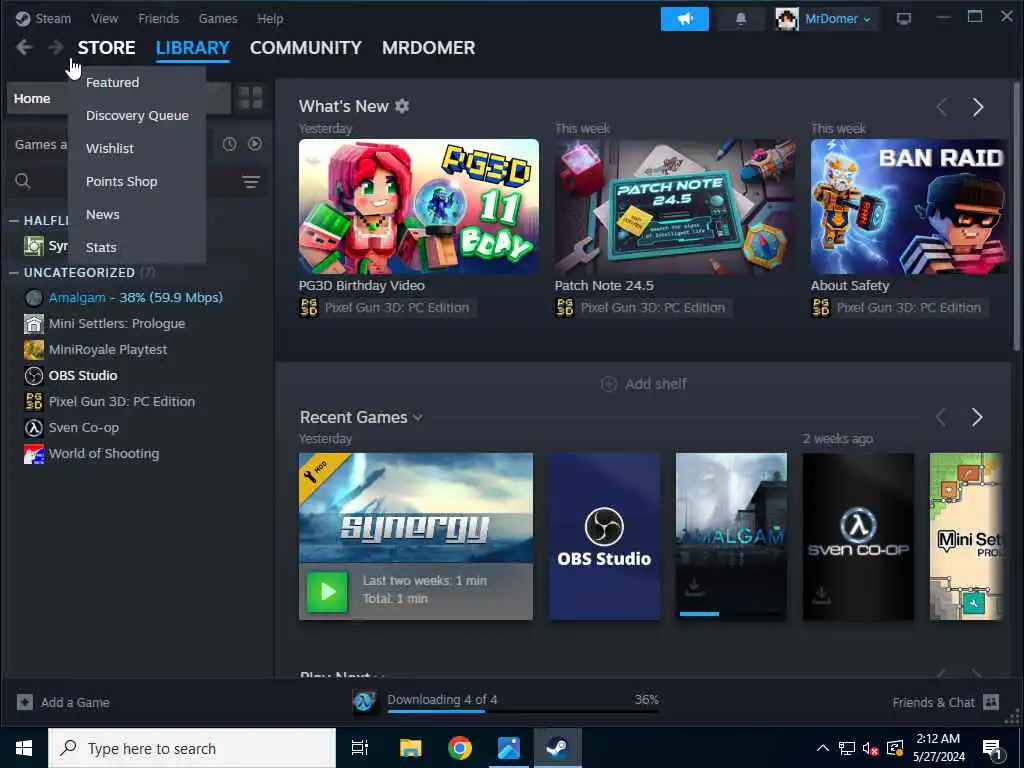Screen dimensions: 1024x768
Task: Open the Games and Software filter dropdown
Action: (40, 144)
